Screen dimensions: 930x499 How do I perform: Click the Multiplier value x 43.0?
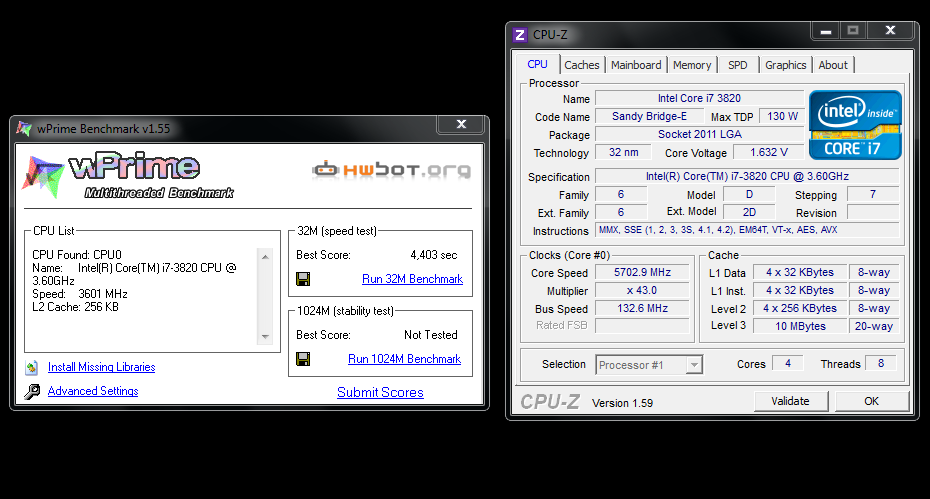[642, 290]
